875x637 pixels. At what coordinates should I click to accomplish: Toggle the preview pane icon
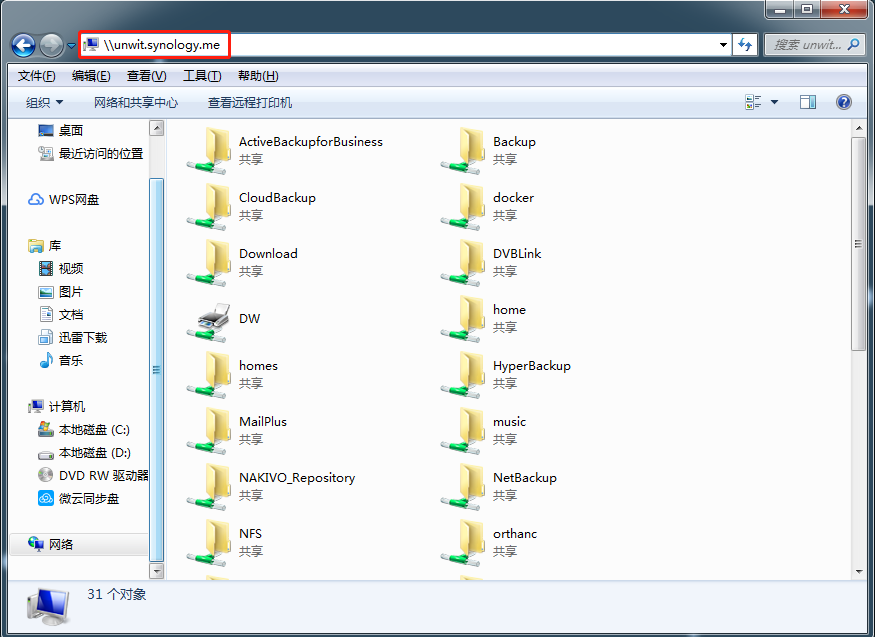[x=808, y=102]
